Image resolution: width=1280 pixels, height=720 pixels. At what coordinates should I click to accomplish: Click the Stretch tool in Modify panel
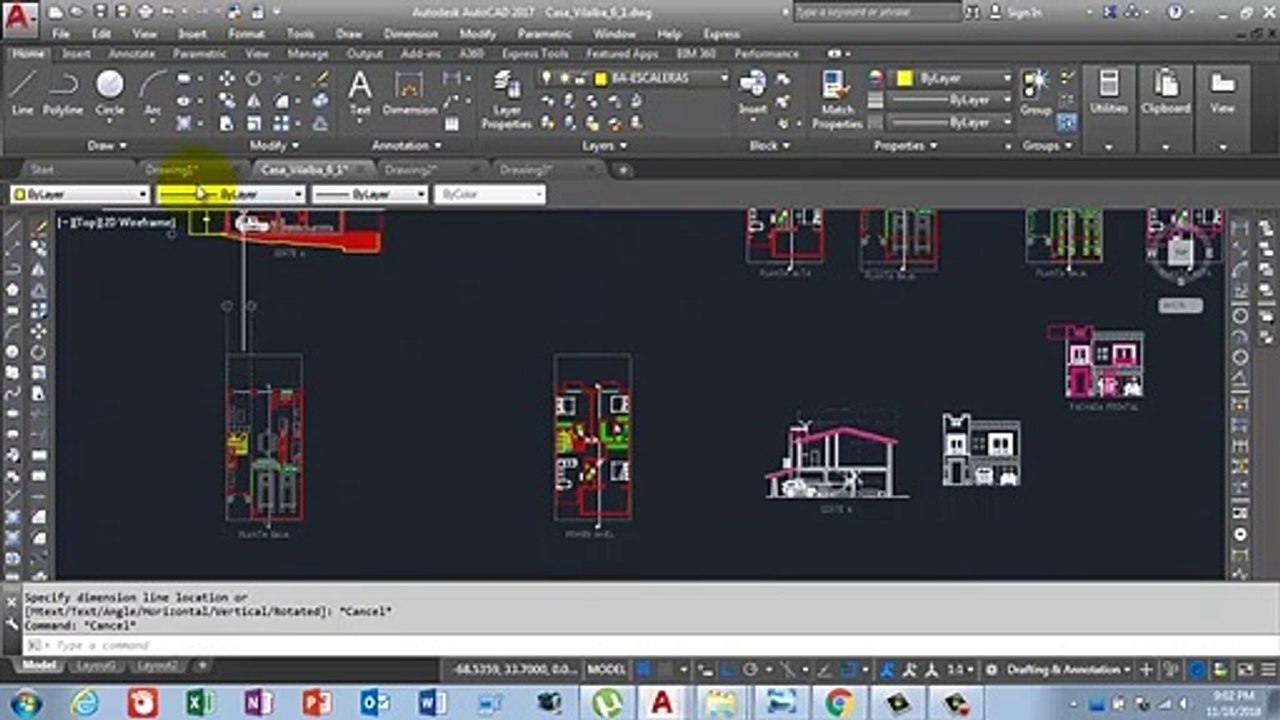(227, 123)
